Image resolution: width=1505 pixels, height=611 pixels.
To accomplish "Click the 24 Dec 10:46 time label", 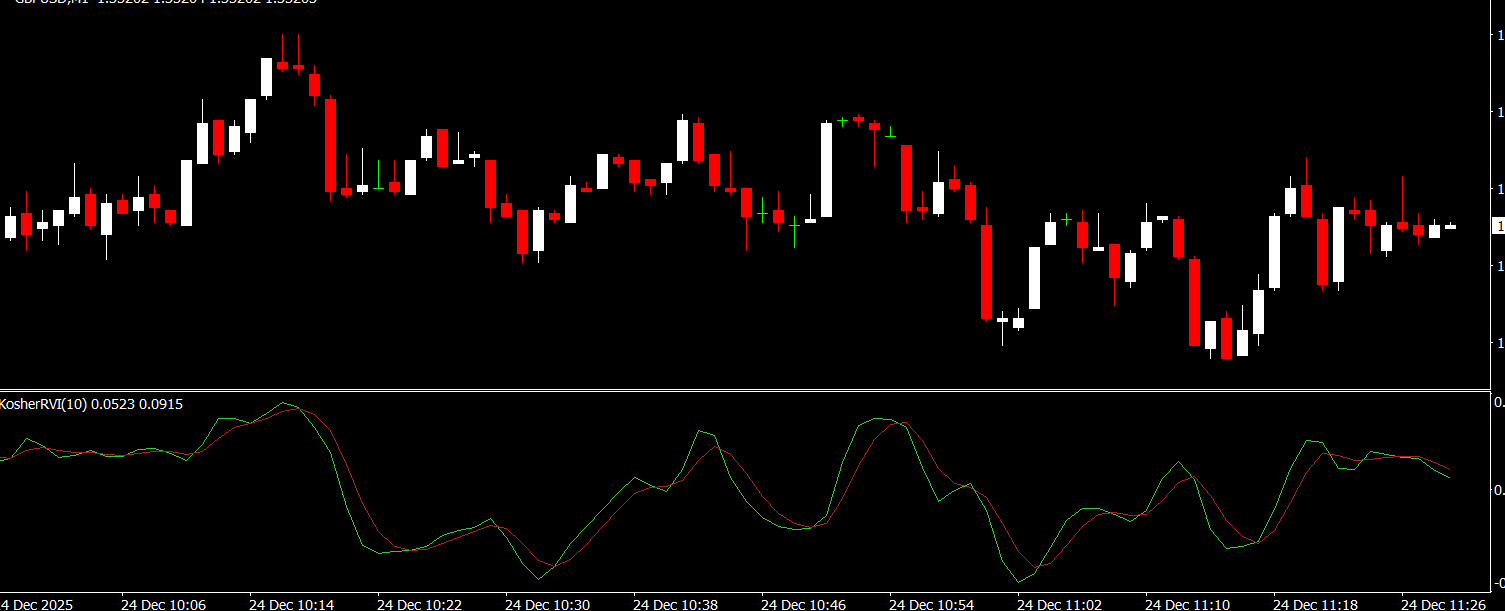I will pos(803,604).
